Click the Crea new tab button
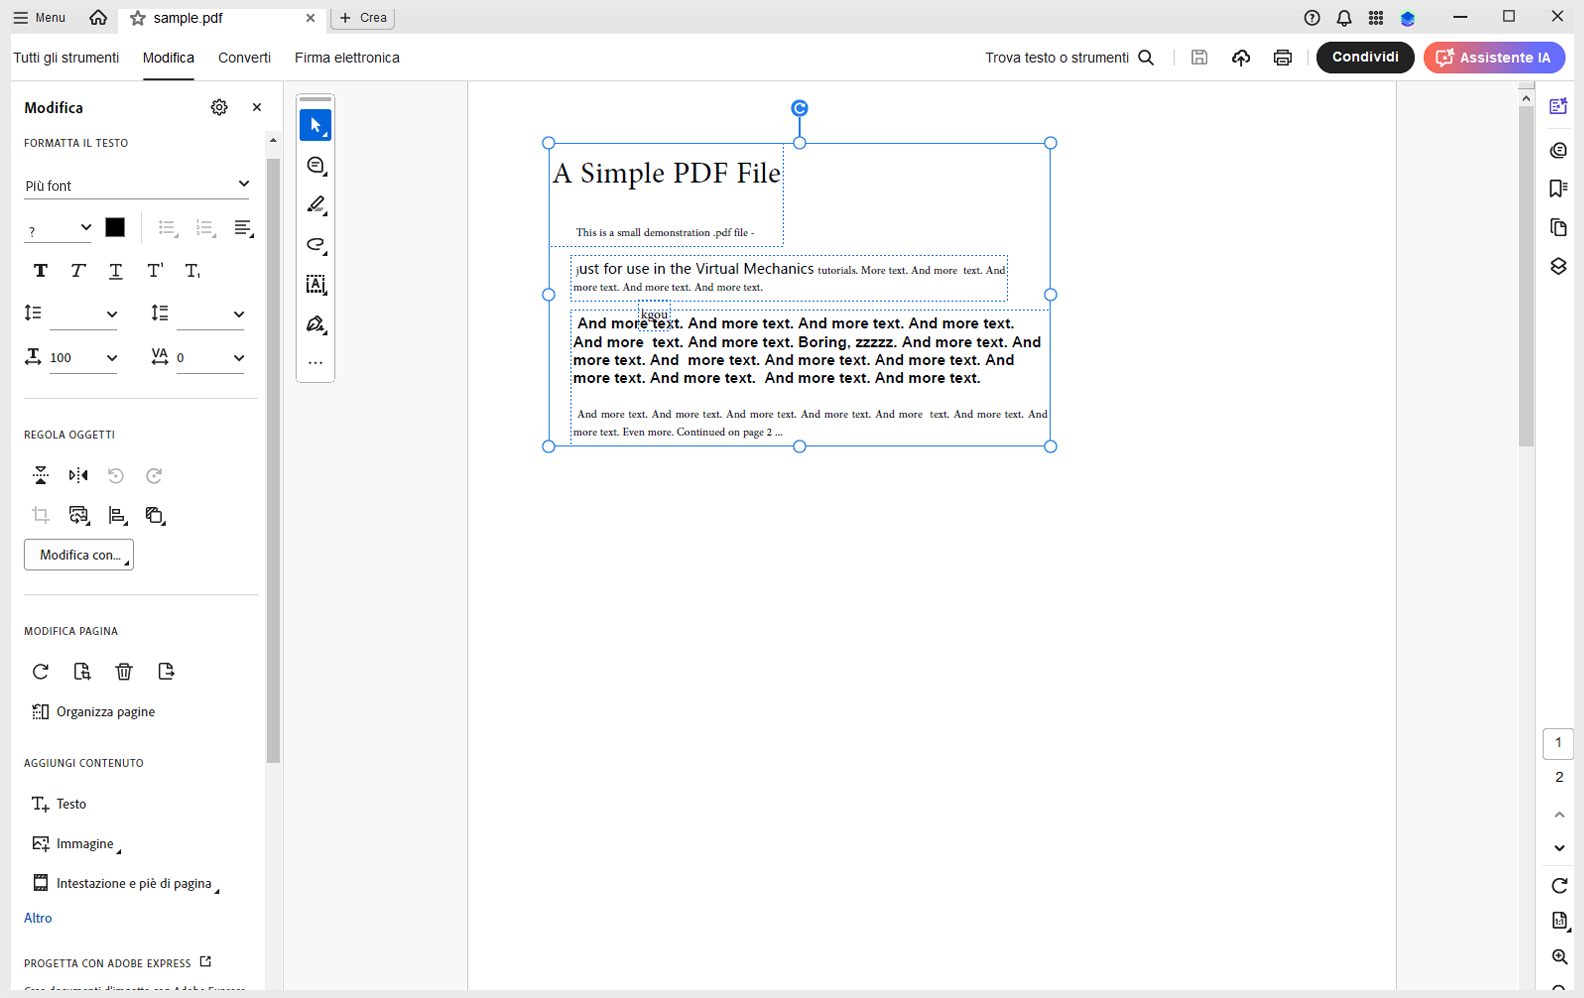 tap(363, 18)
